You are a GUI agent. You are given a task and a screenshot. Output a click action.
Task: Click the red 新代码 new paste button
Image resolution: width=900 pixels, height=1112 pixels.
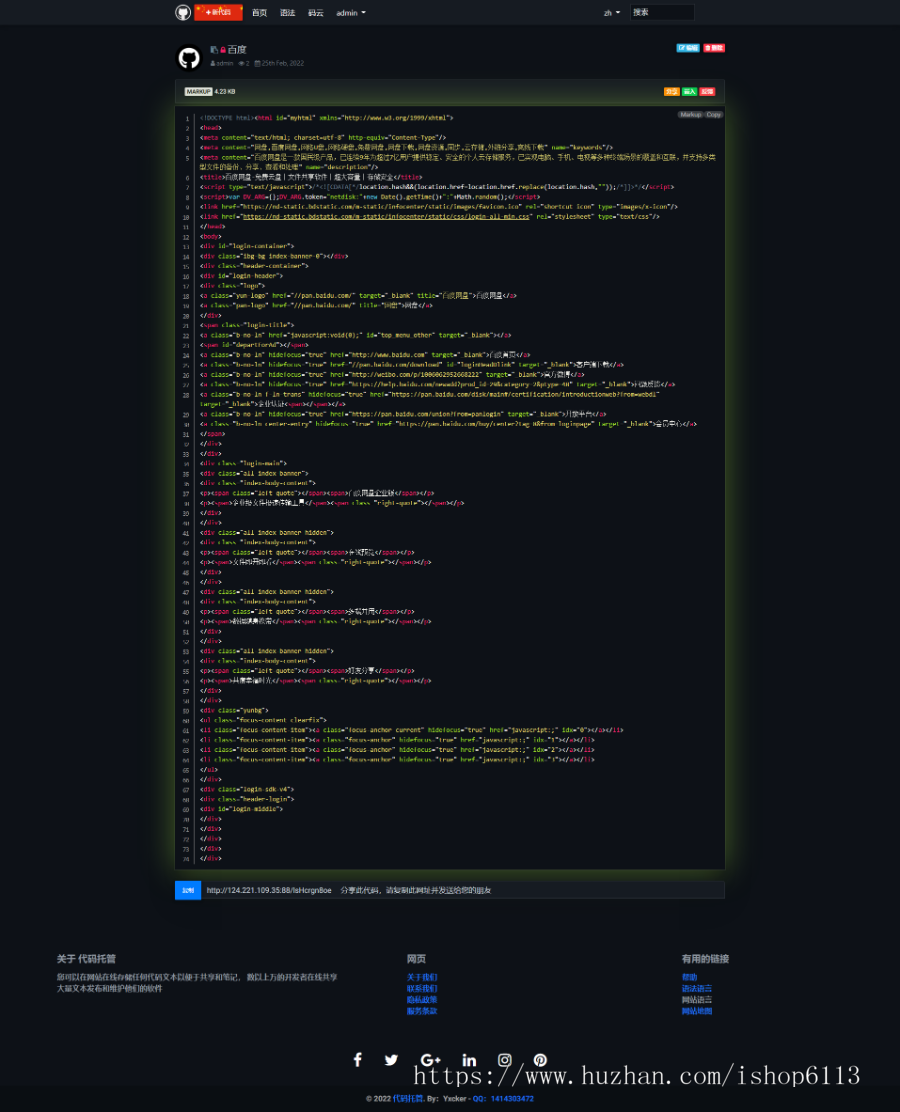[x=218, y=12]
